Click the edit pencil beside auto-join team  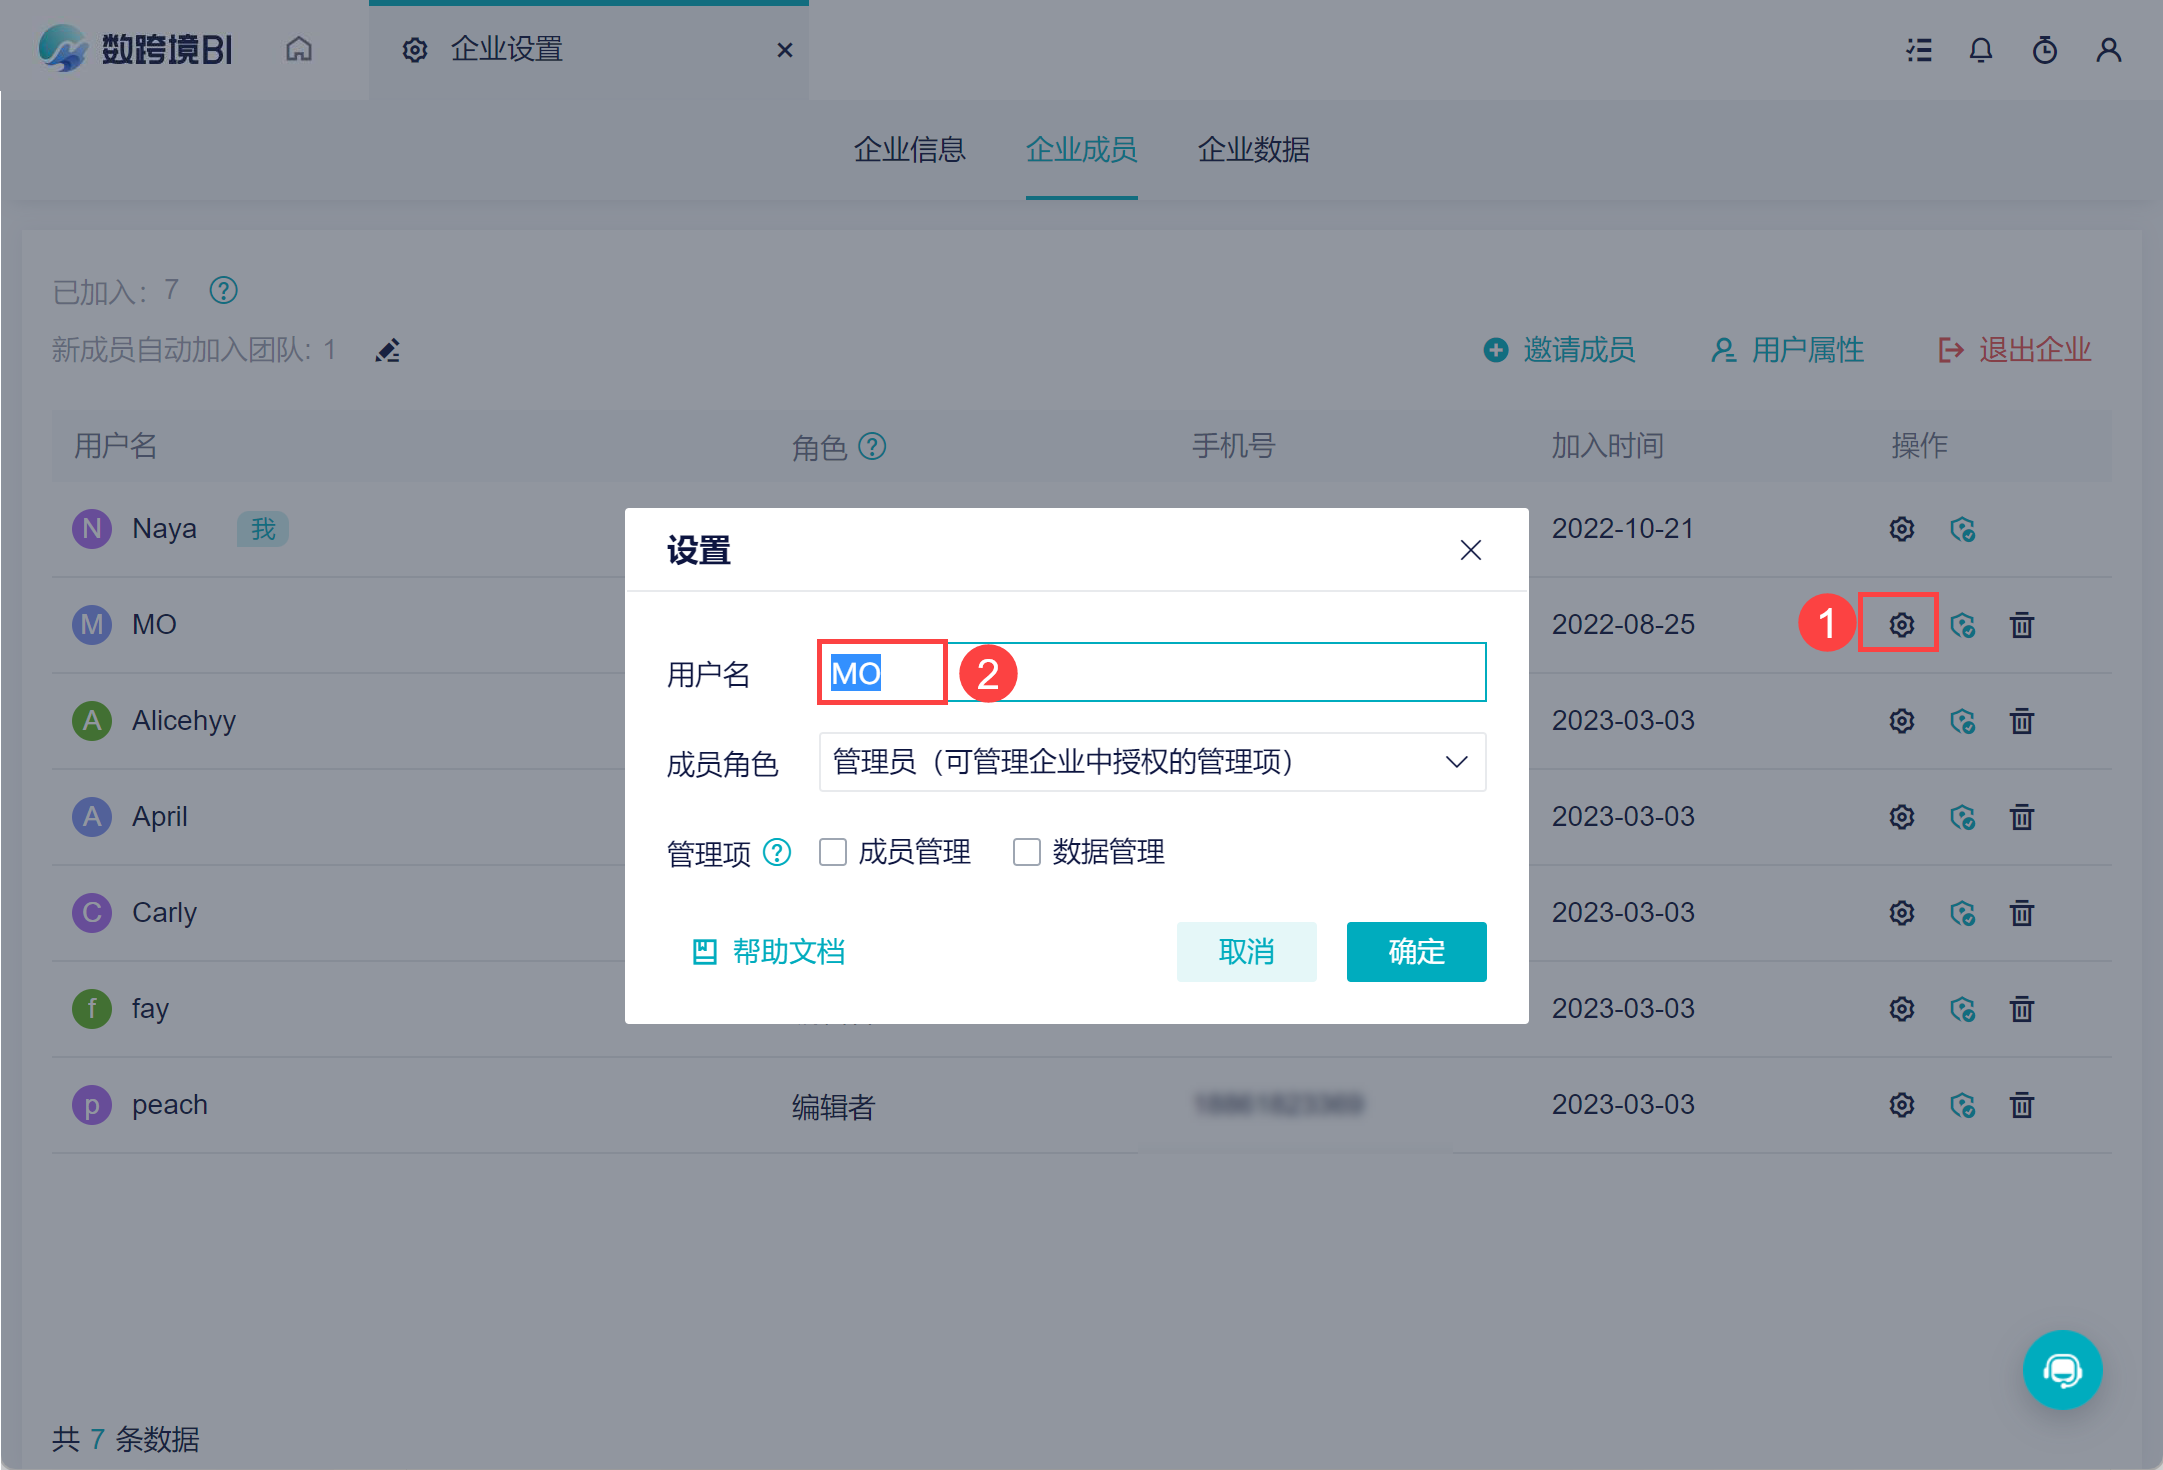[x=388, y=350]
